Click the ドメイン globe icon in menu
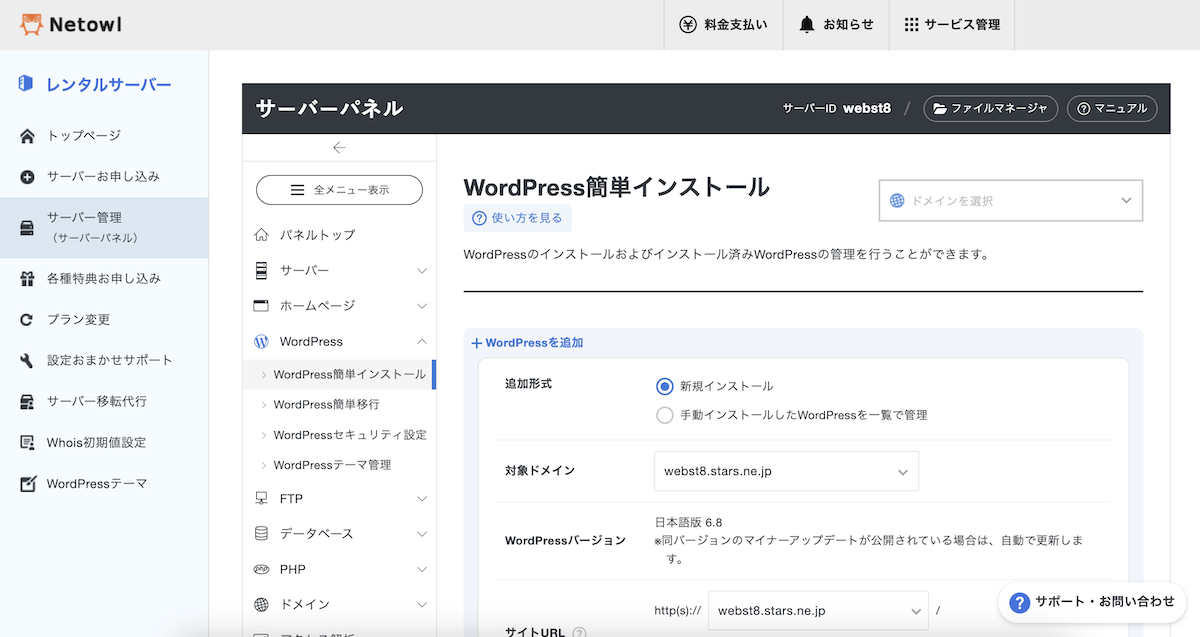This screenshot has width=1200, height=637. (x=261, y=605)
